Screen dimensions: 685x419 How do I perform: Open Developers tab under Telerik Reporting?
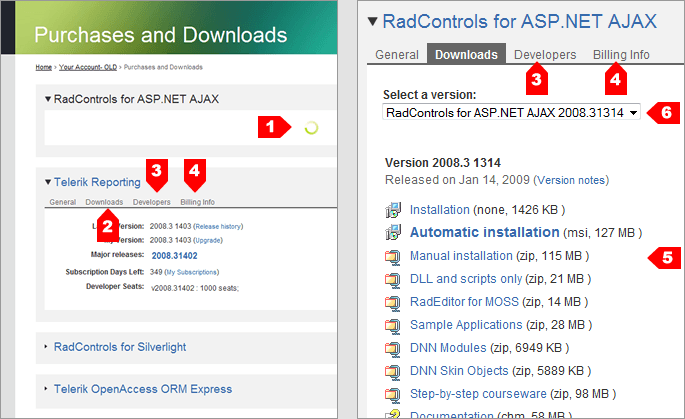click(152, 202)
